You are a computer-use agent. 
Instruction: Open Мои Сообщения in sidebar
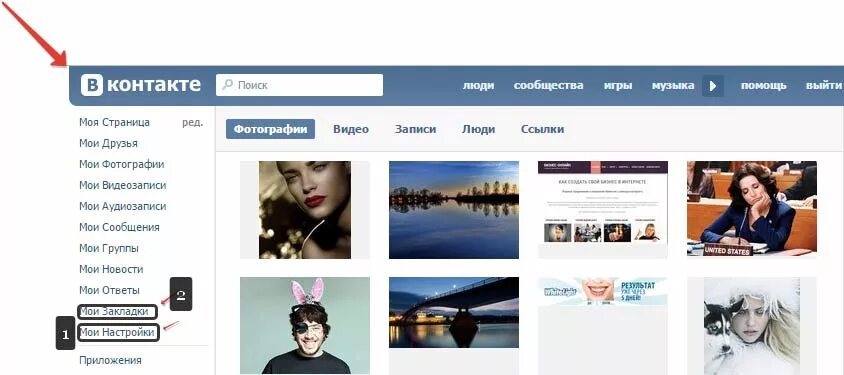point(119,227)
